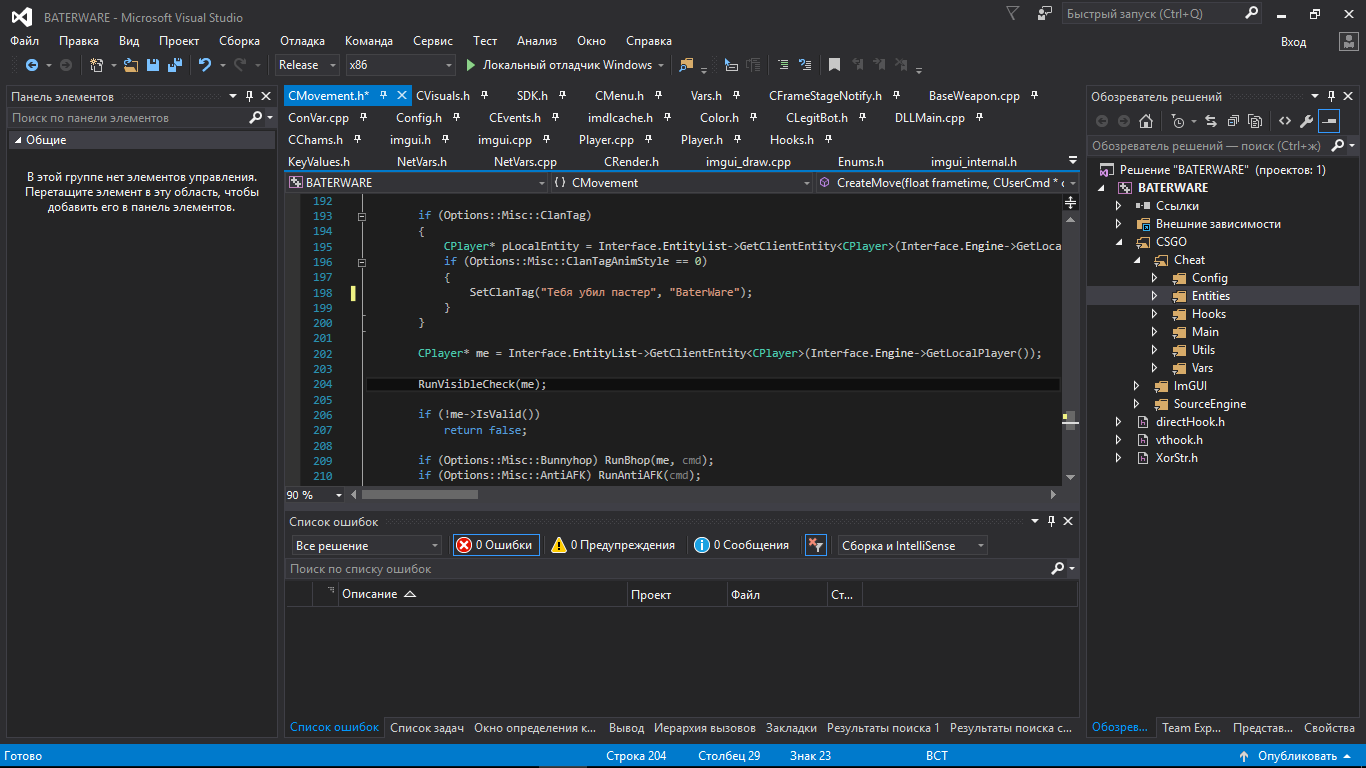
Task: Open the Отладка menu
Action: [302, 41]
